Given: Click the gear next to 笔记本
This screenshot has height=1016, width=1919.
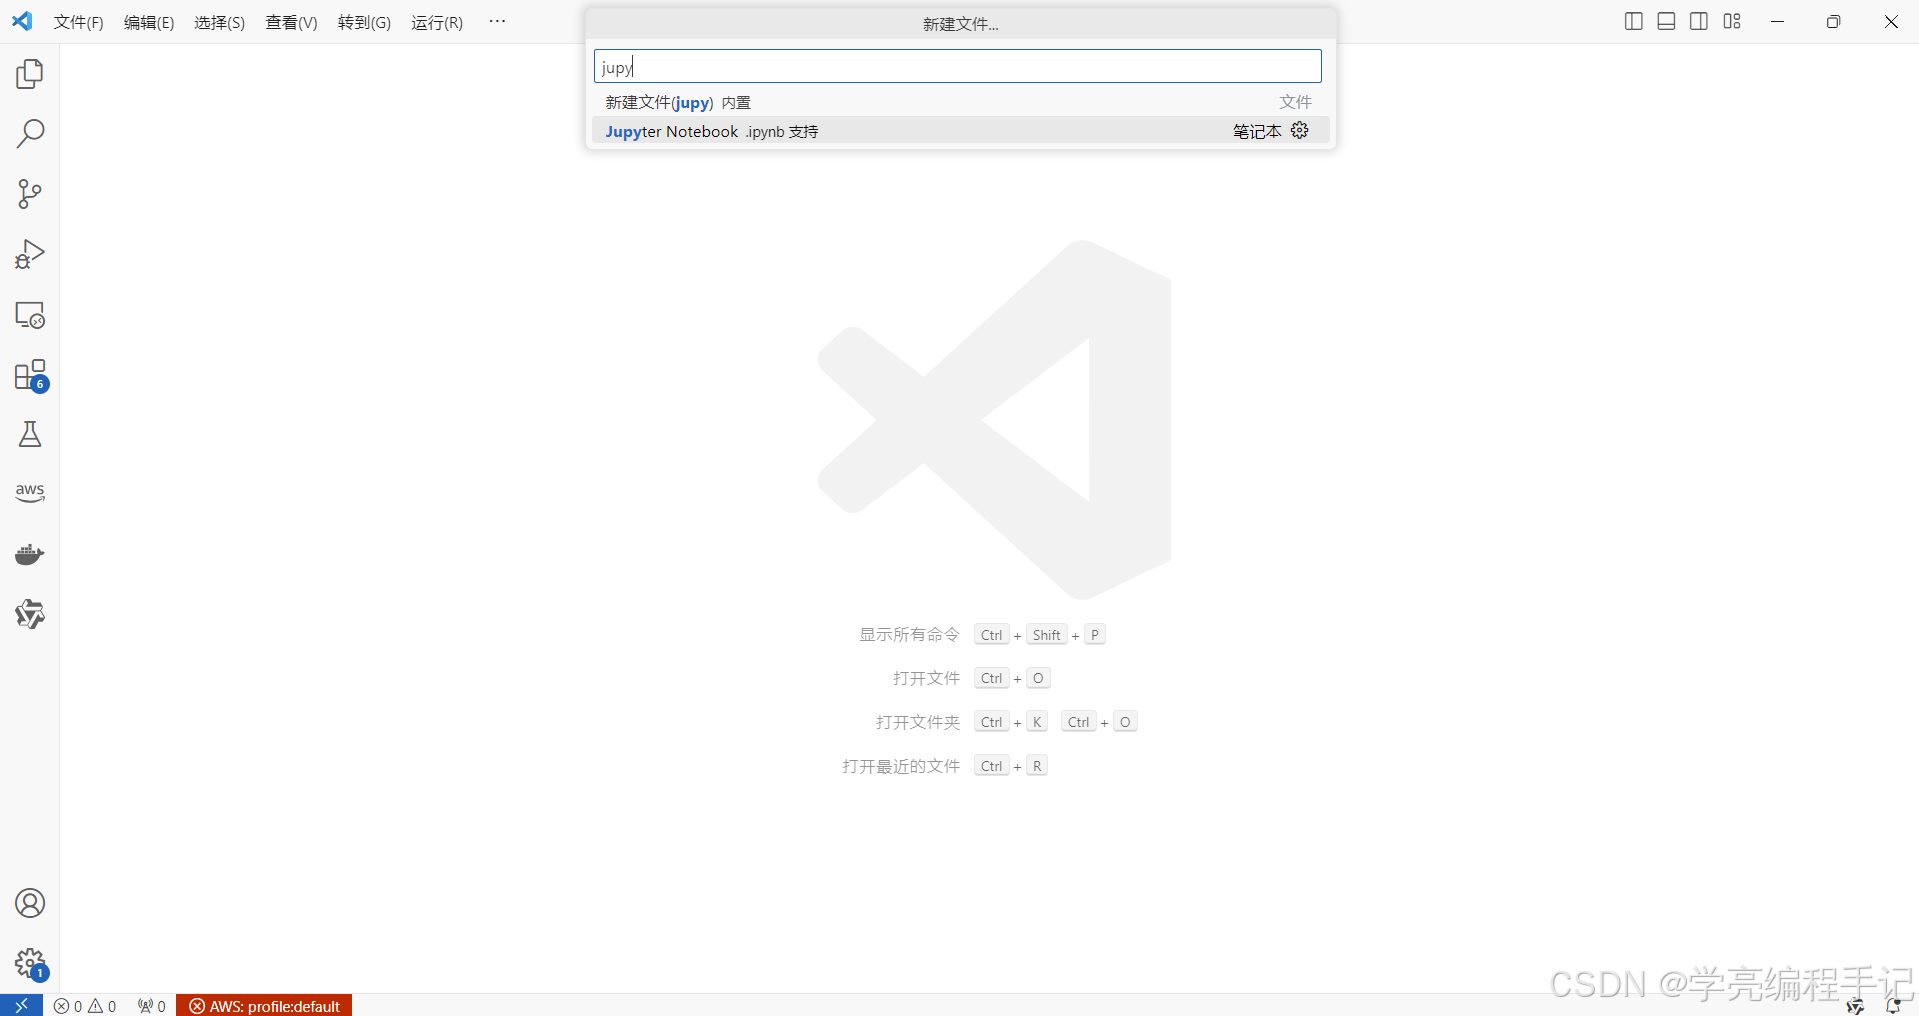Looking at the screenshot, I should coord(1300,130).
